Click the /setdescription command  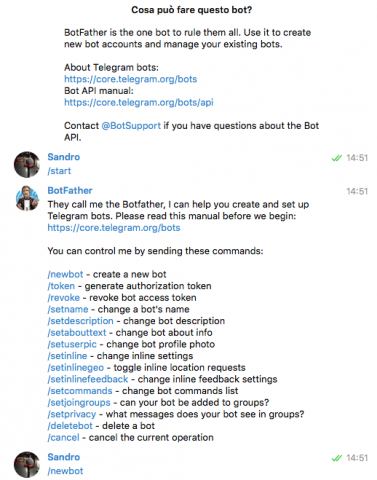click(x=80, y=321)
